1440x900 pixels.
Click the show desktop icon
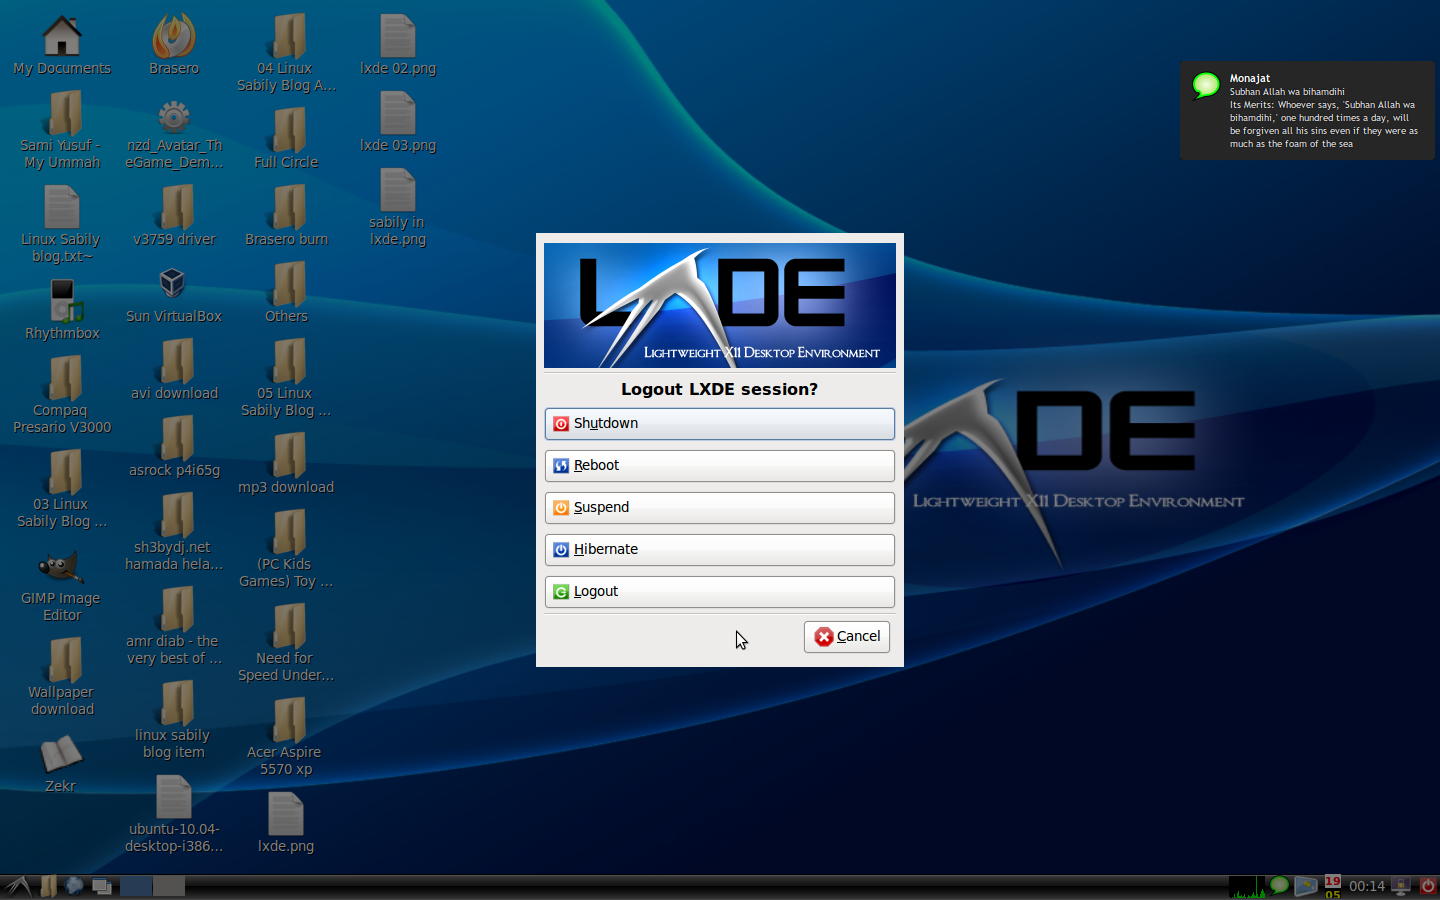(102, 886)
